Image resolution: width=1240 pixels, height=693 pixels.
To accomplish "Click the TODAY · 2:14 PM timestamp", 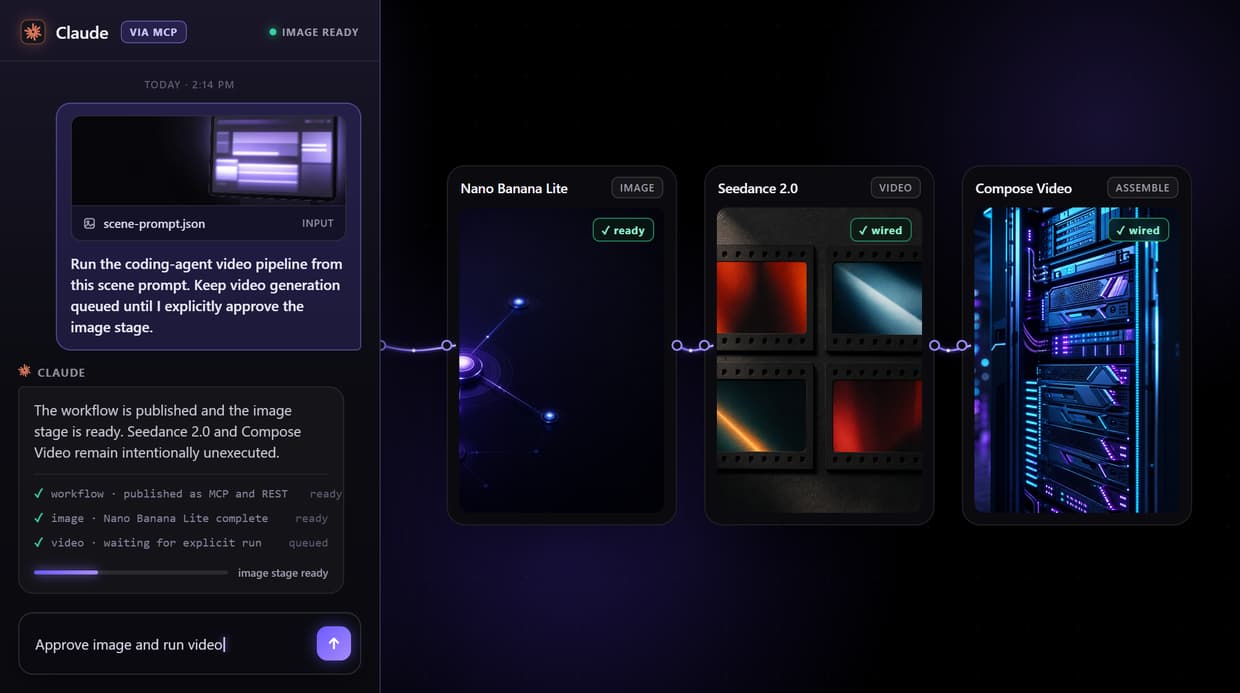I will click(189, 85).
